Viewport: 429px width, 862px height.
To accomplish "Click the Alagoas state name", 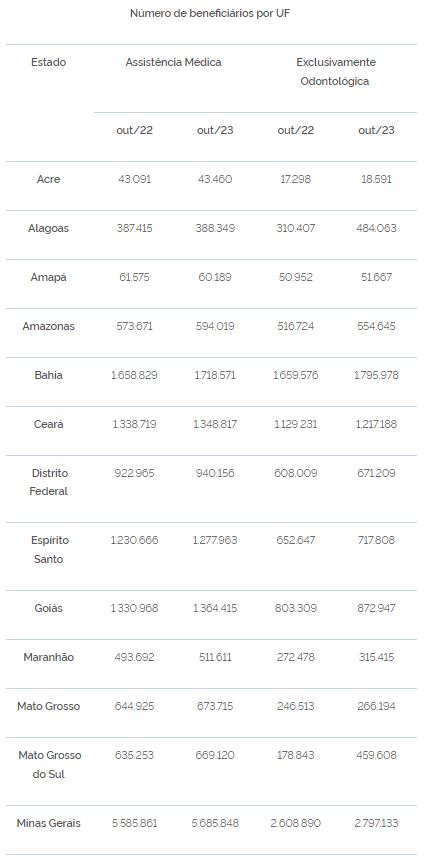I will tap(48, 228).
